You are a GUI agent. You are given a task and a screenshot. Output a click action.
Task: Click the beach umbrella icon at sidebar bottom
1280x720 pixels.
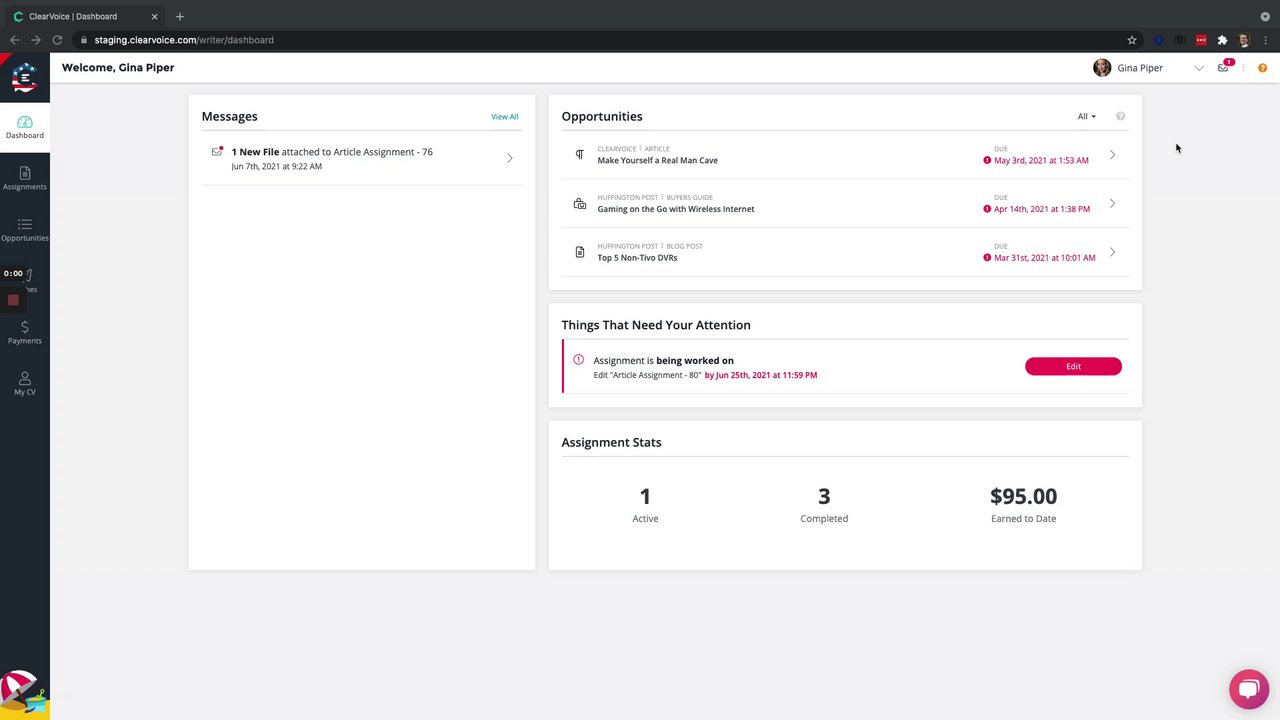[22, 694]
